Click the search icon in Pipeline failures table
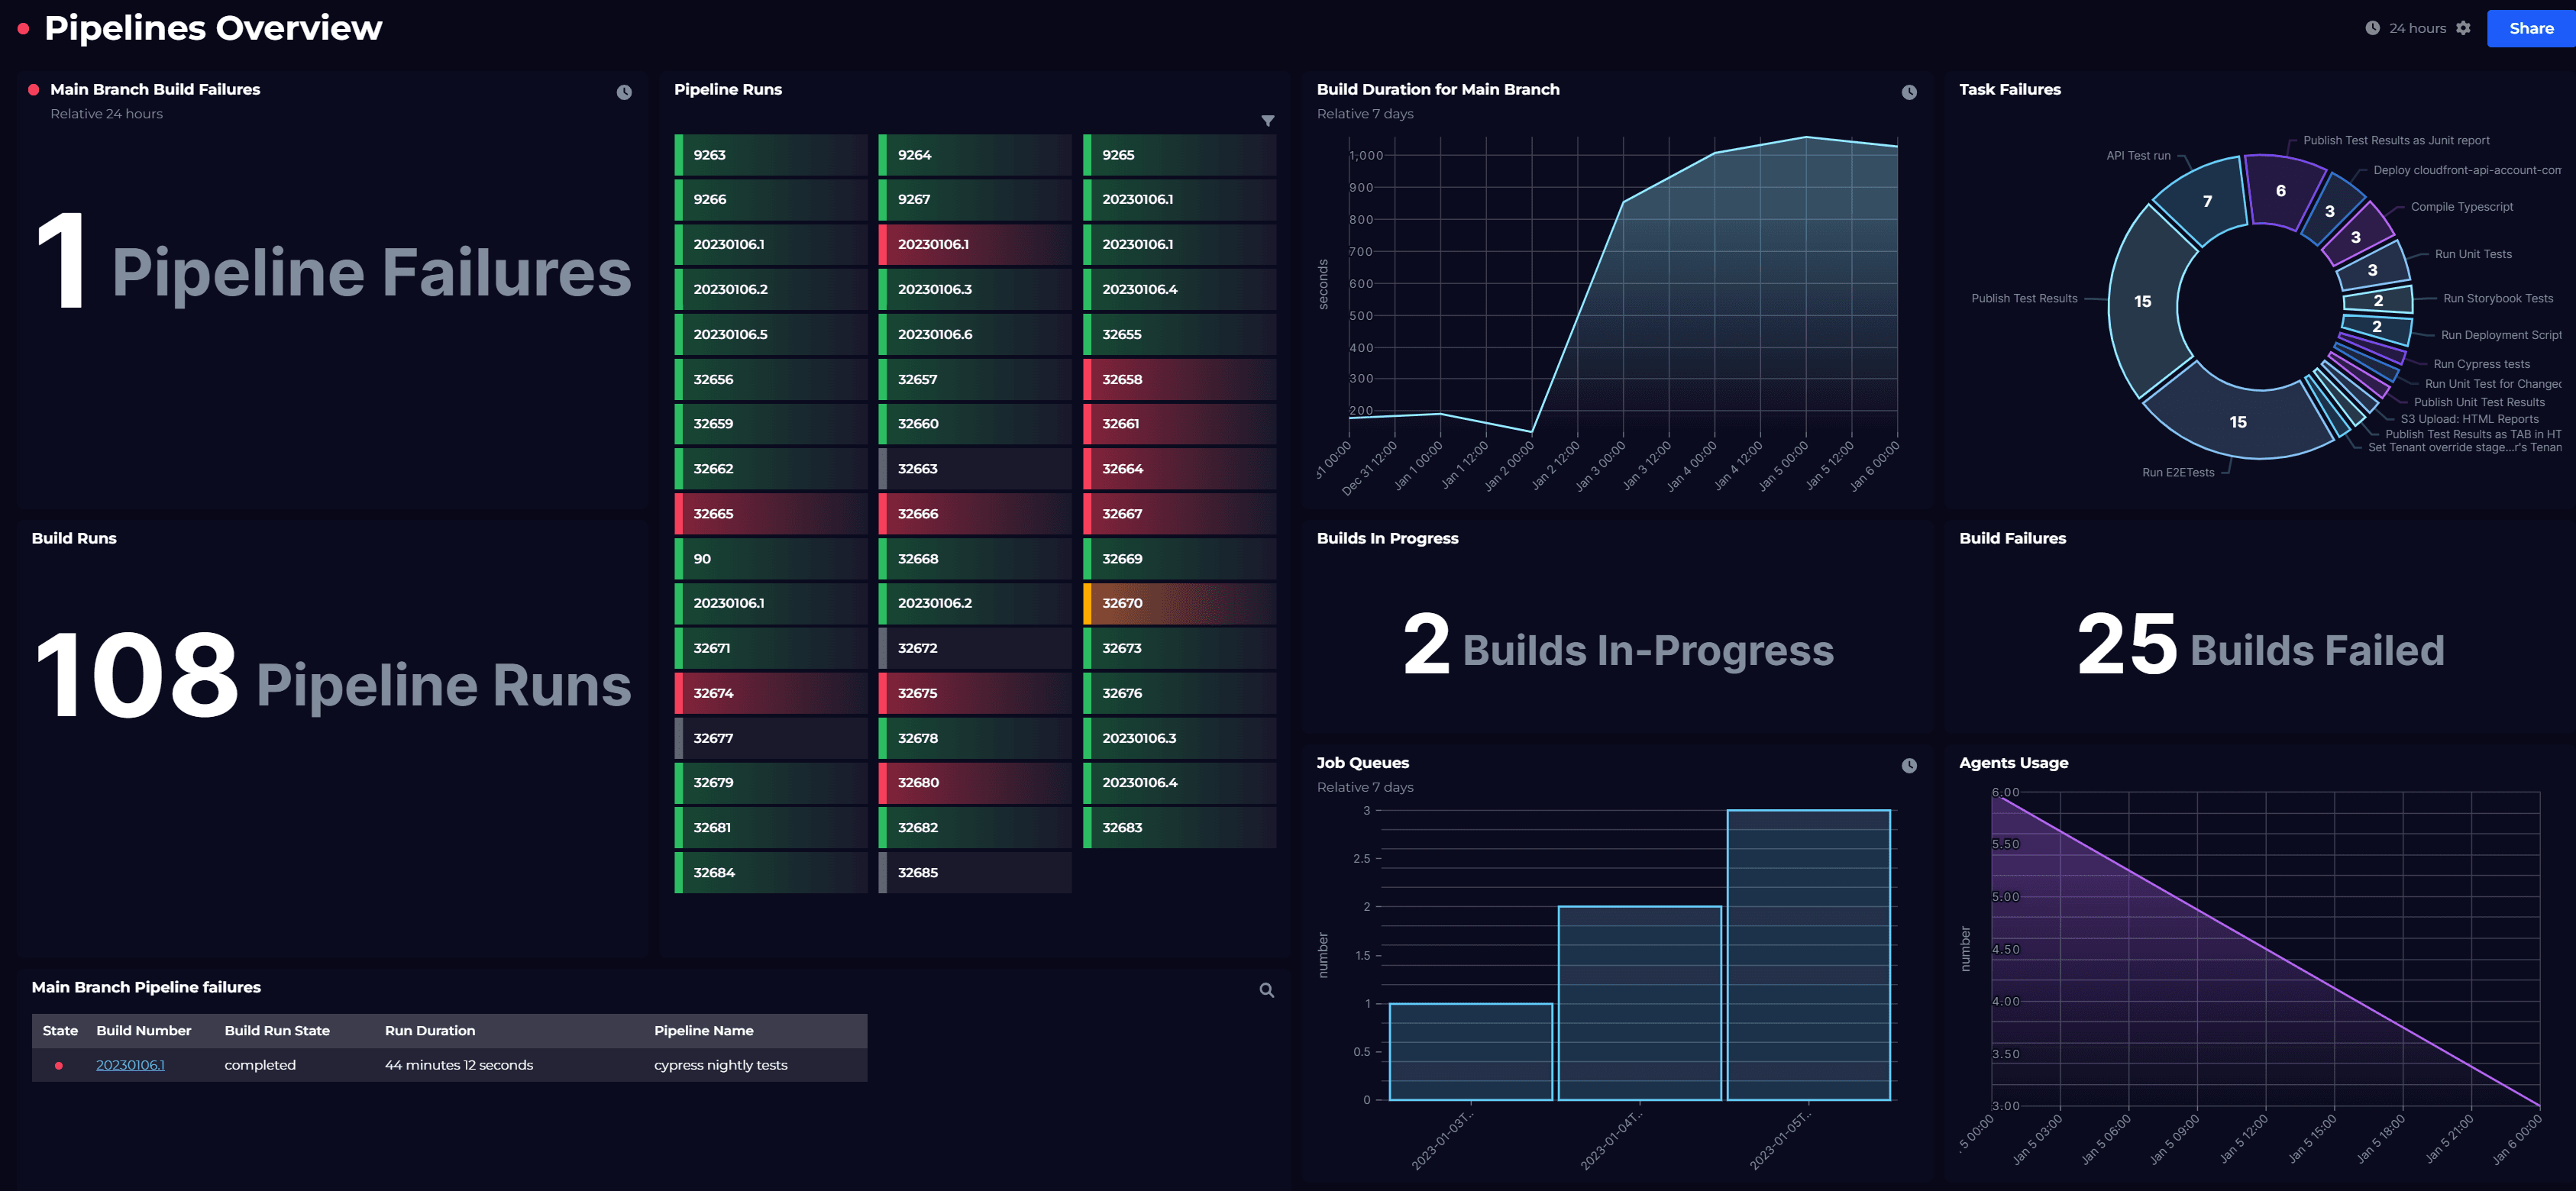 1266,990
